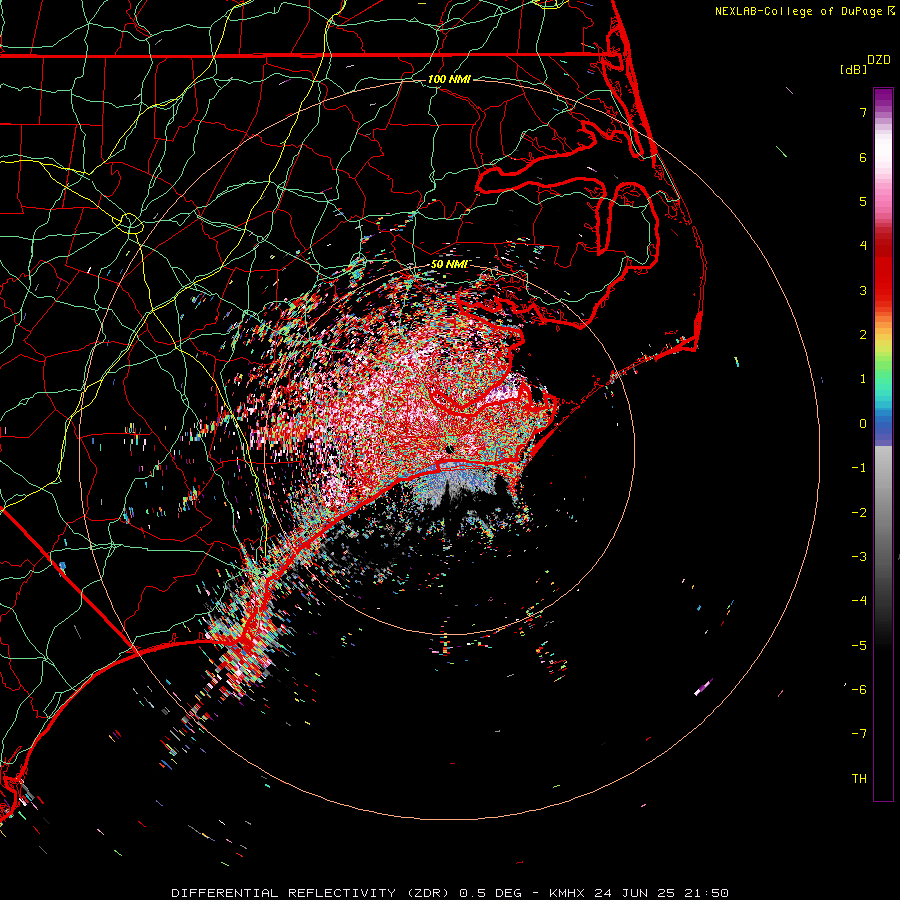Click the KMHX radar site black dot
The width and height of the screenshot is (900, 900).
coord(449,449)
